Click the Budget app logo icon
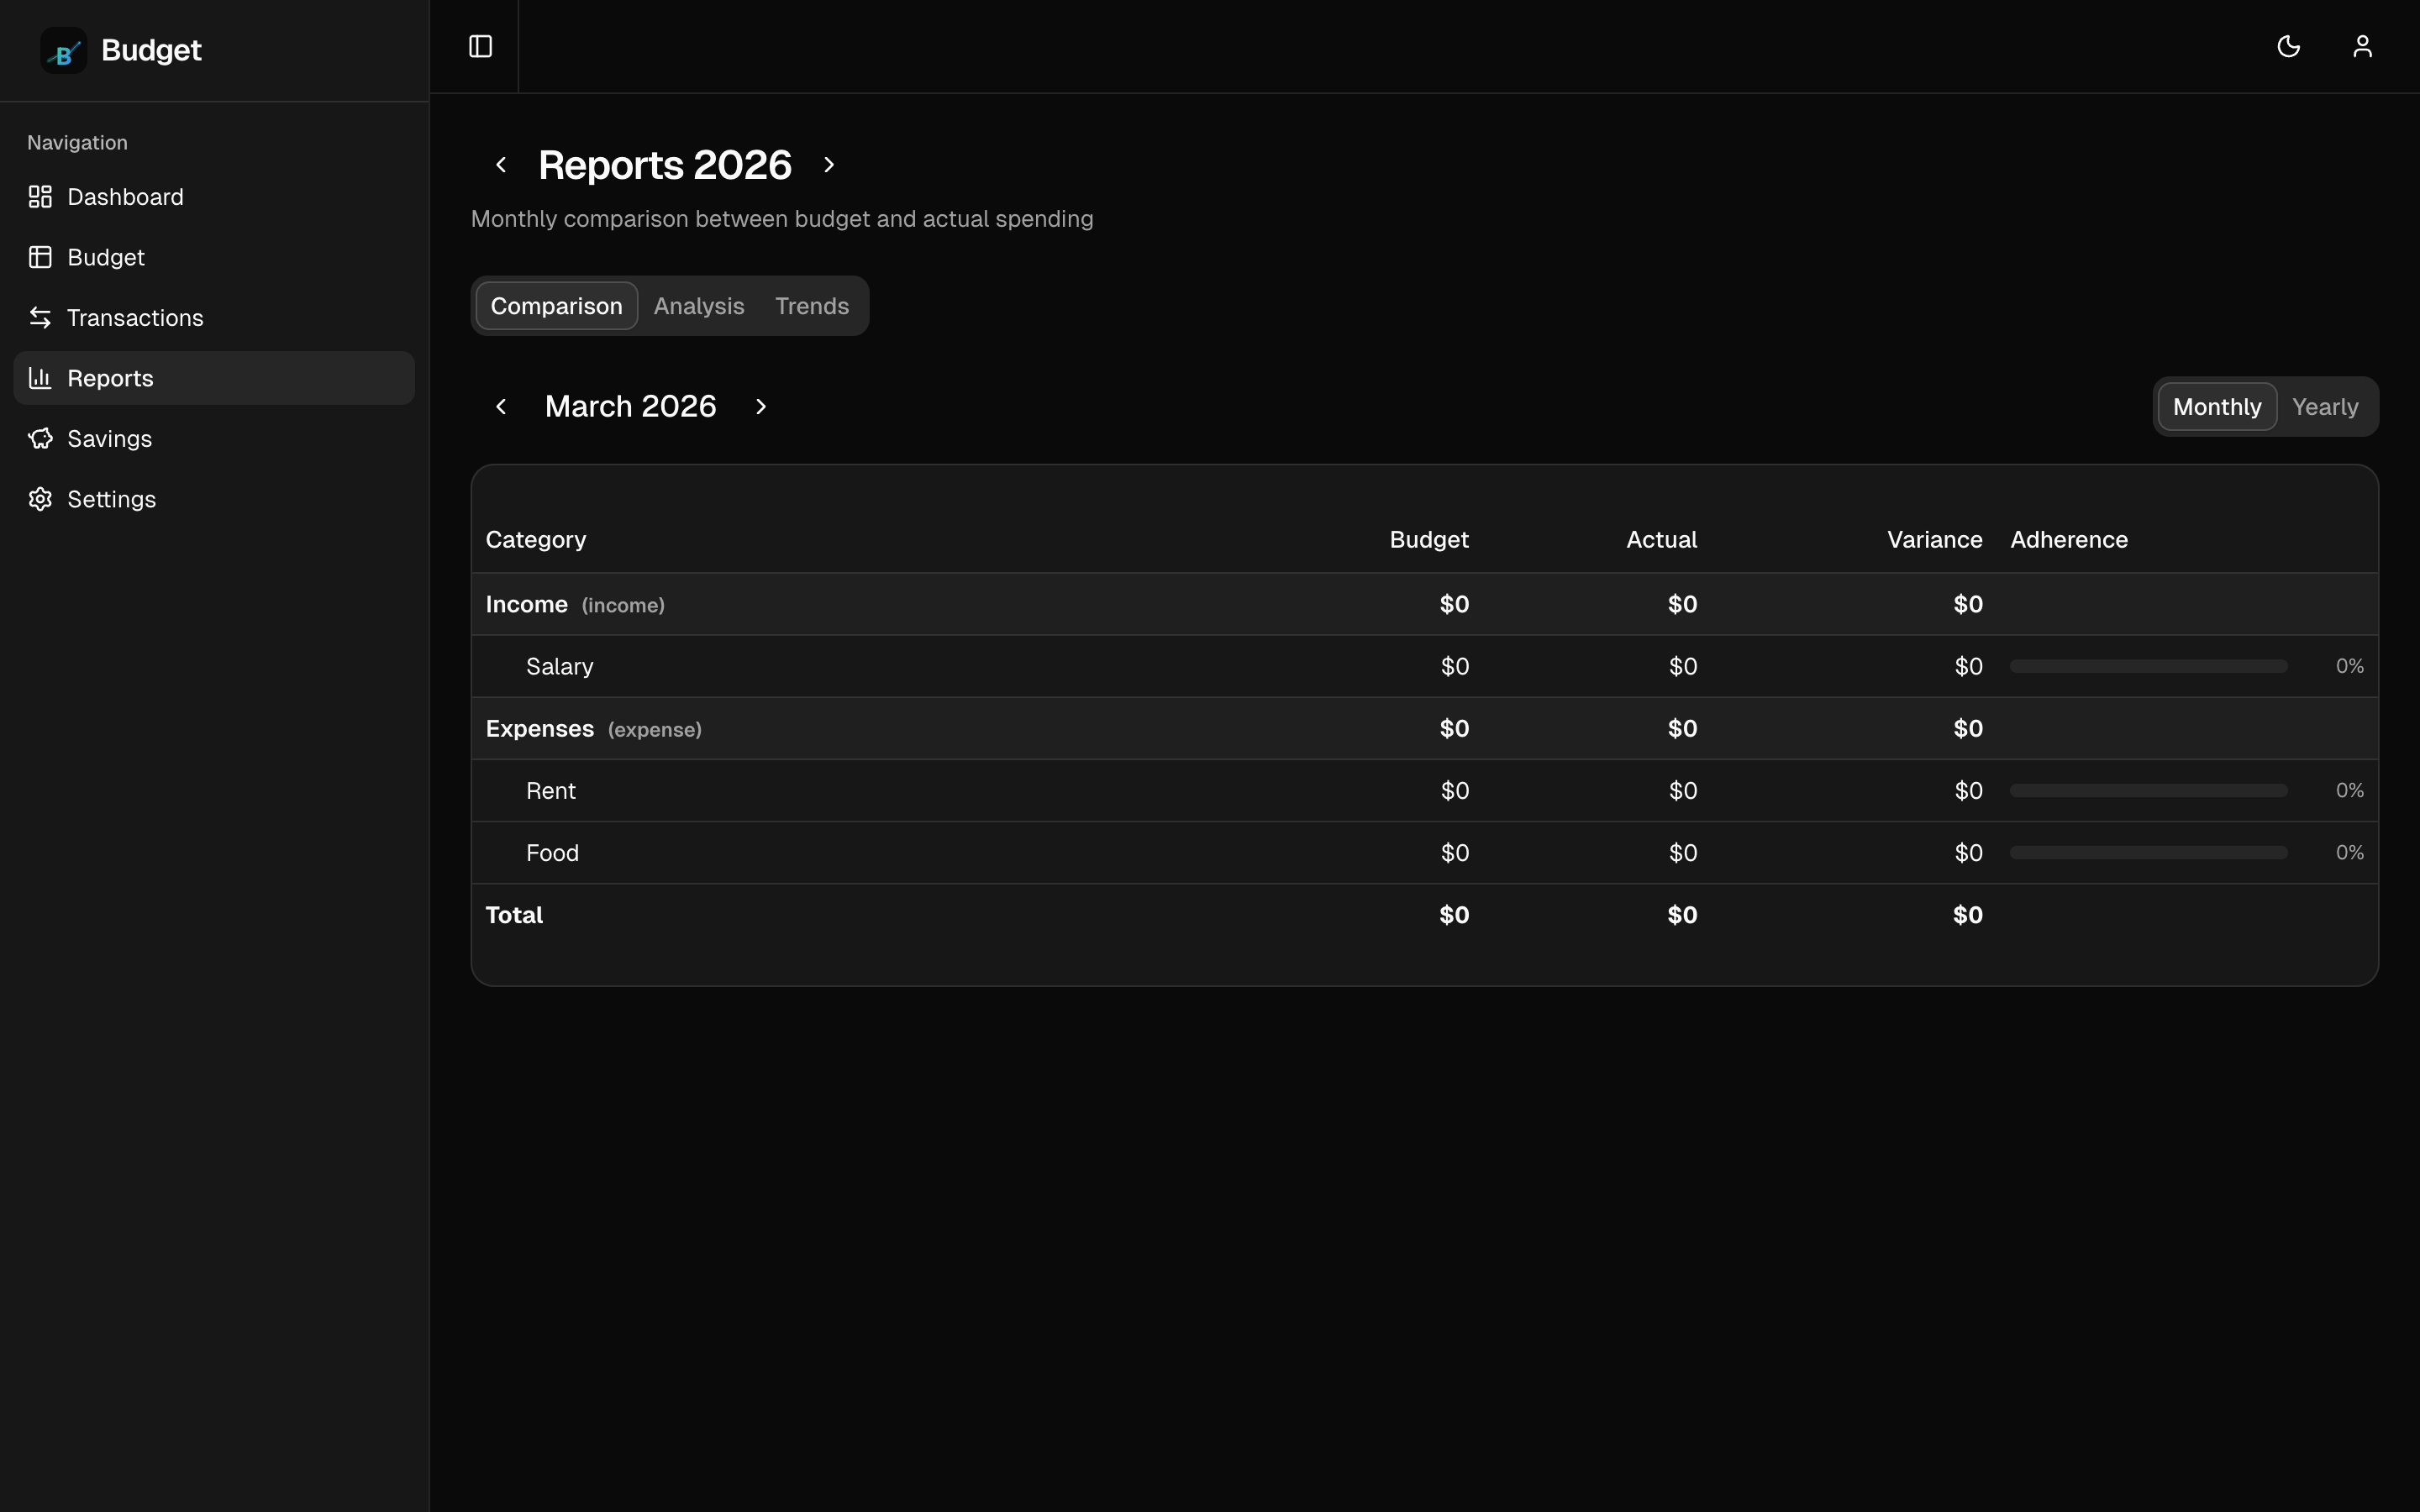Viewport: 2420px width, 1512px height. (62, 50)
